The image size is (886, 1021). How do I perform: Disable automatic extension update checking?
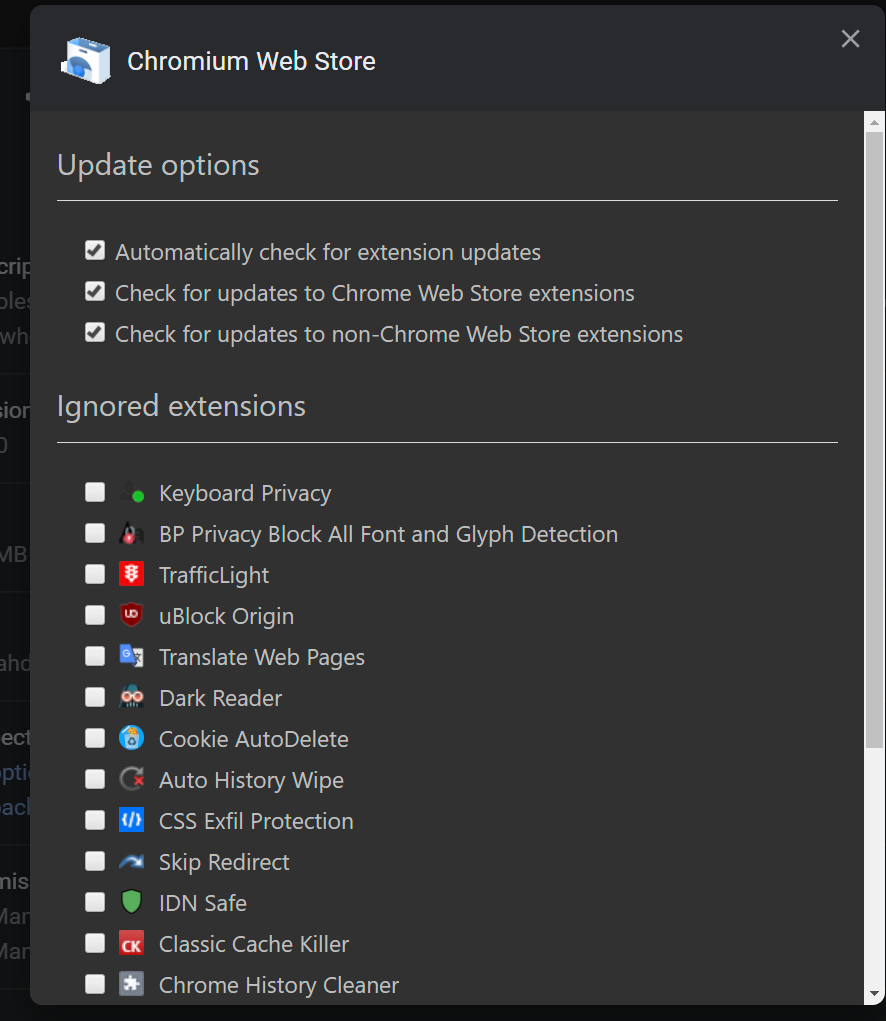95,251
